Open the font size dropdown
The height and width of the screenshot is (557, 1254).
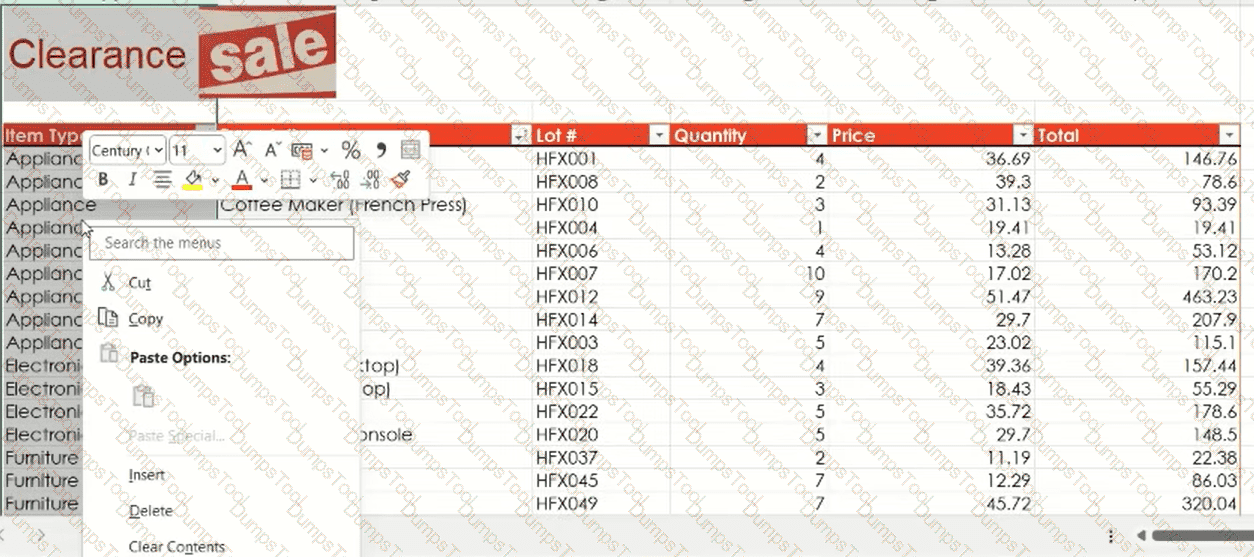[x=217, y=151]
